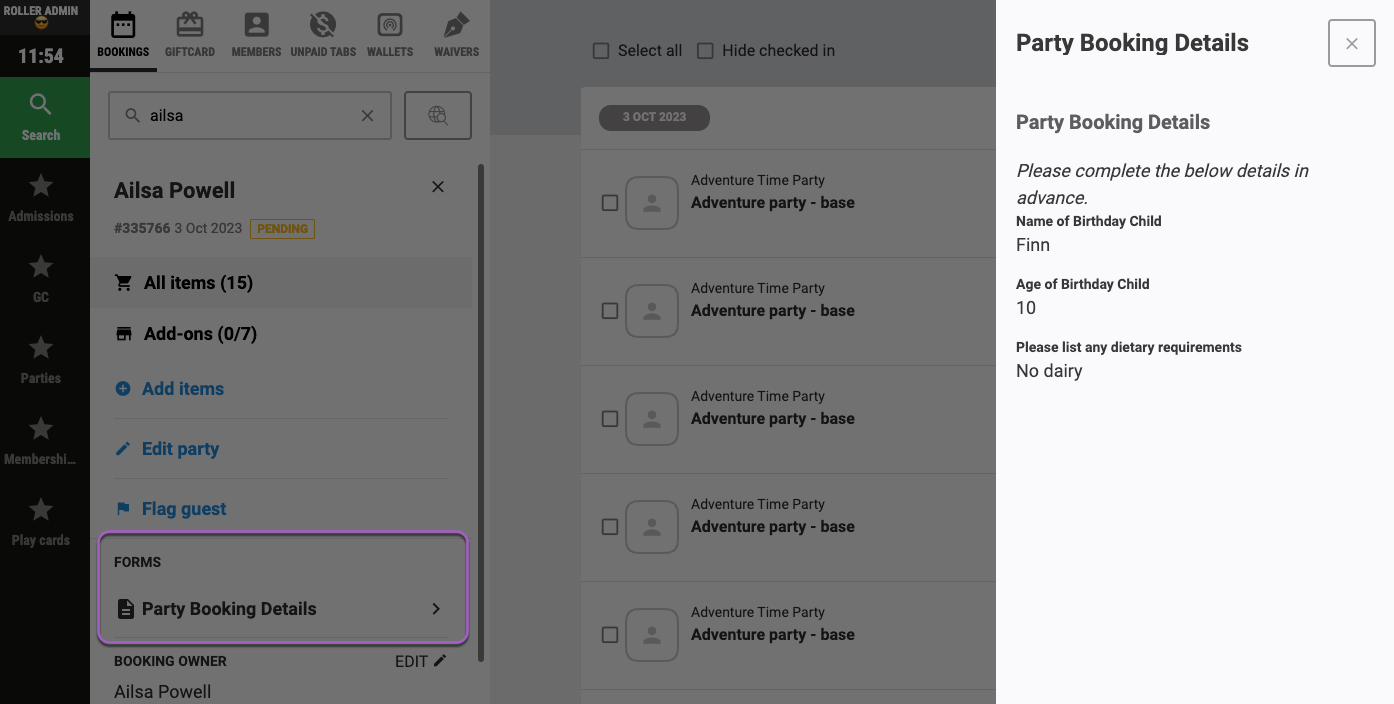Select the Parties sidebar item
The width and height of the screenshot is (1394, 704).
tap(41, 359)
